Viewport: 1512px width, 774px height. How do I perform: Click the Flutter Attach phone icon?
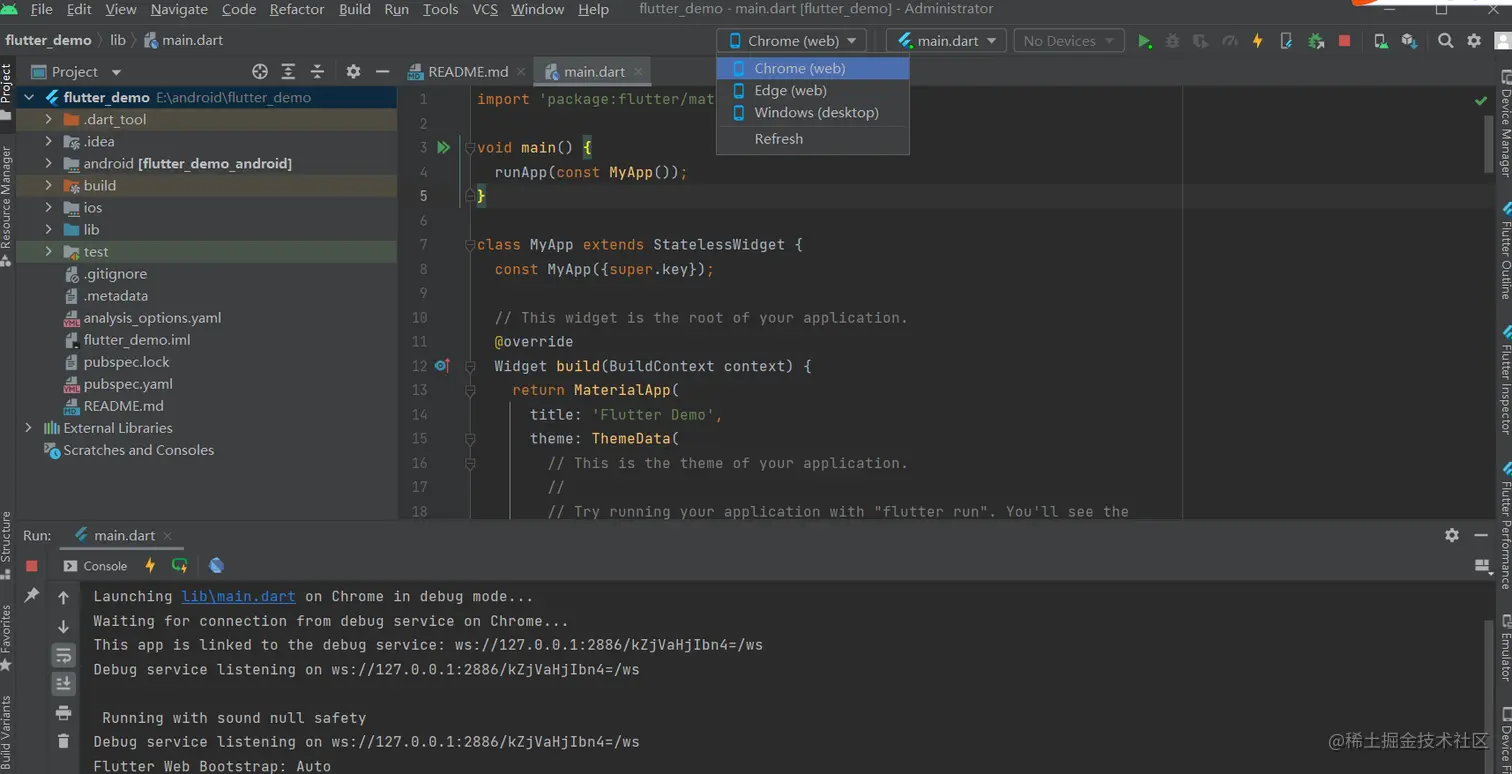click(x=1286, y=41)
